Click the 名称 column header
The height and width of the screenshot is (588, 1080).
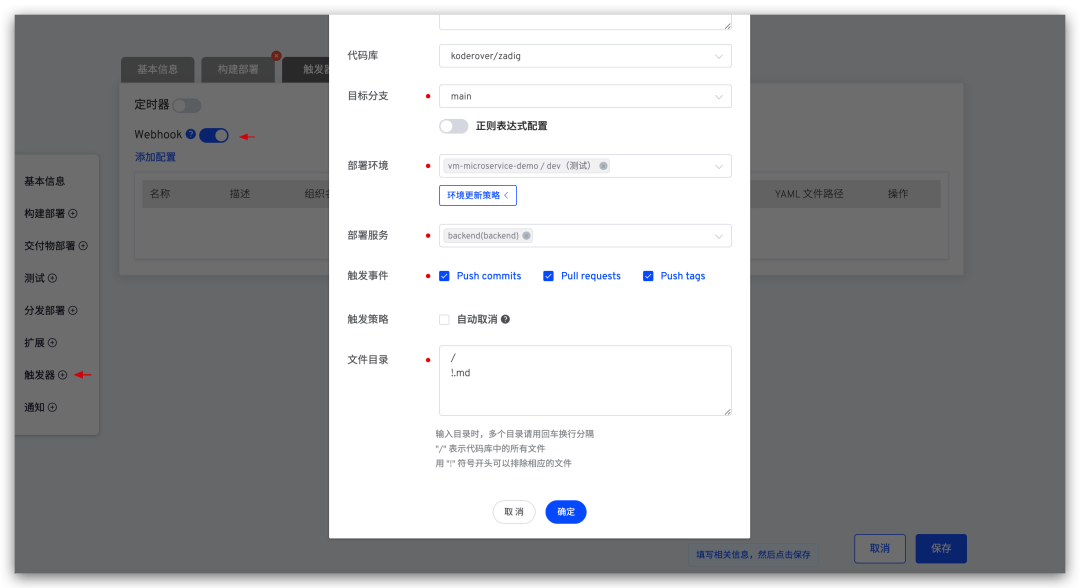pos(160,194)
